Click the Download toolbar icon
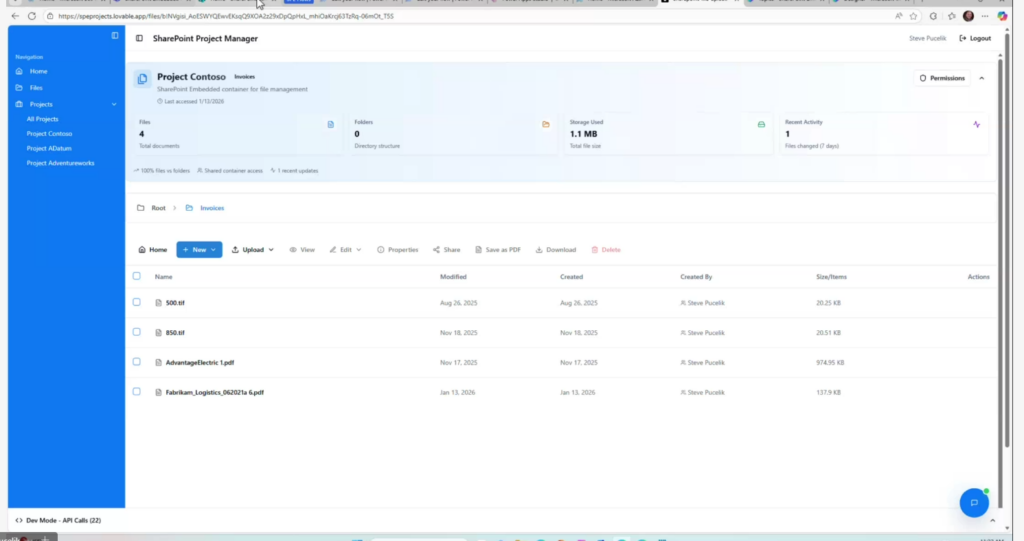The width and height of the screenshot is (1024, 541). (x=540, y=250)
